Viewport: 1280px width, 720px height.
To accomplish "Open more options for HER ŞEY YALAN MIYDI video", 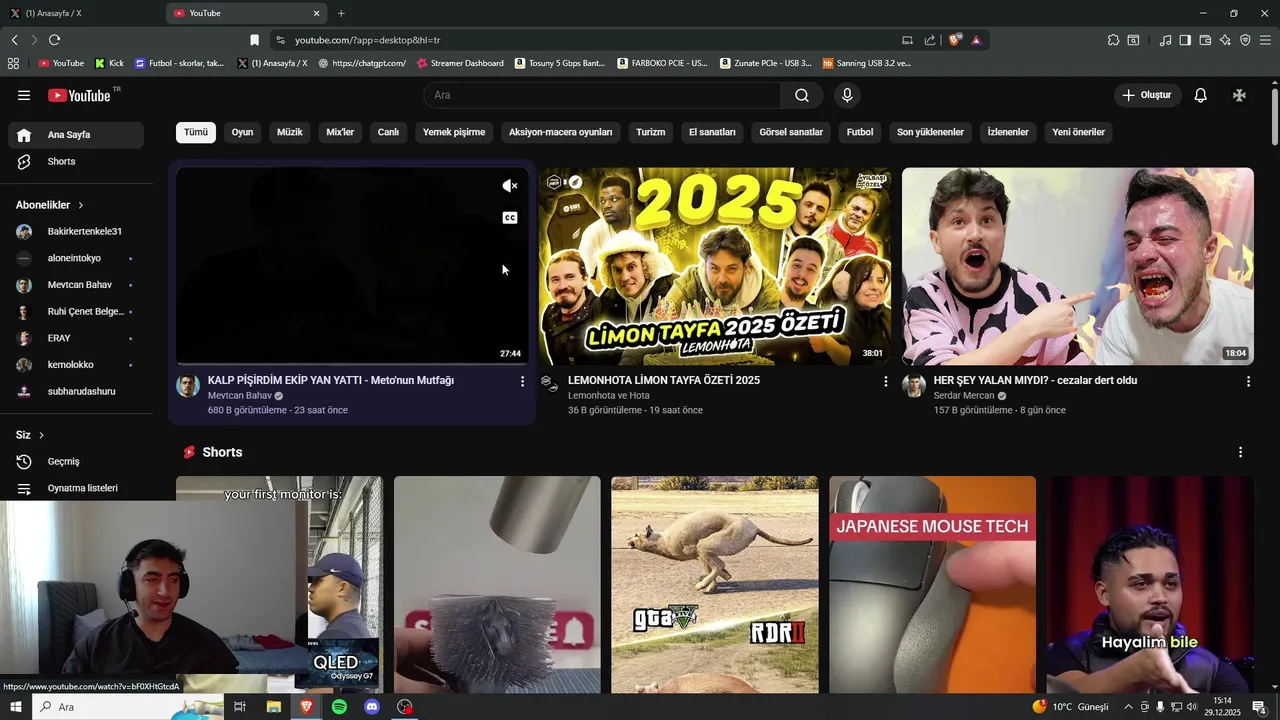I will click(x=1248, y=381).
